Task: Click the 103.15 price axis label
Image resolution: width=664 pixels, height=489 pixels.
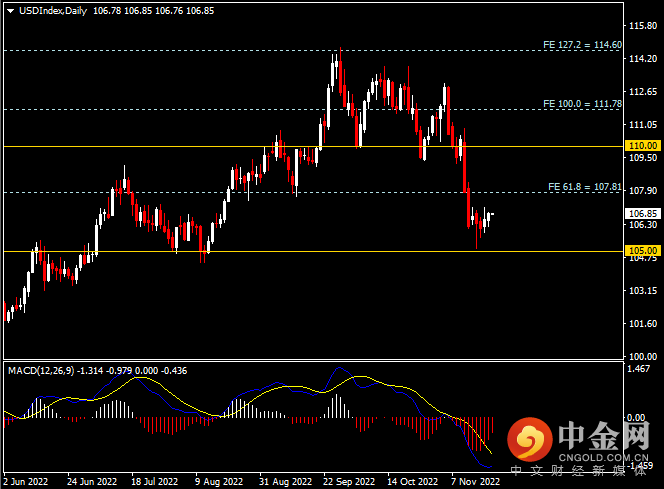Action: (643, 291)
